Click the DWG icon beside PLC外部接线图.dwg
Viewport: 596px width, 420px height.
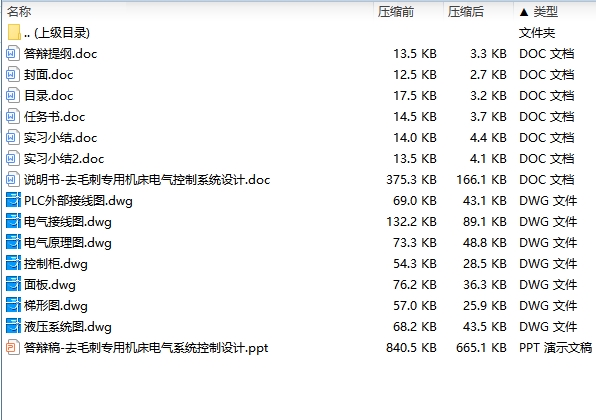coord(13,200)
